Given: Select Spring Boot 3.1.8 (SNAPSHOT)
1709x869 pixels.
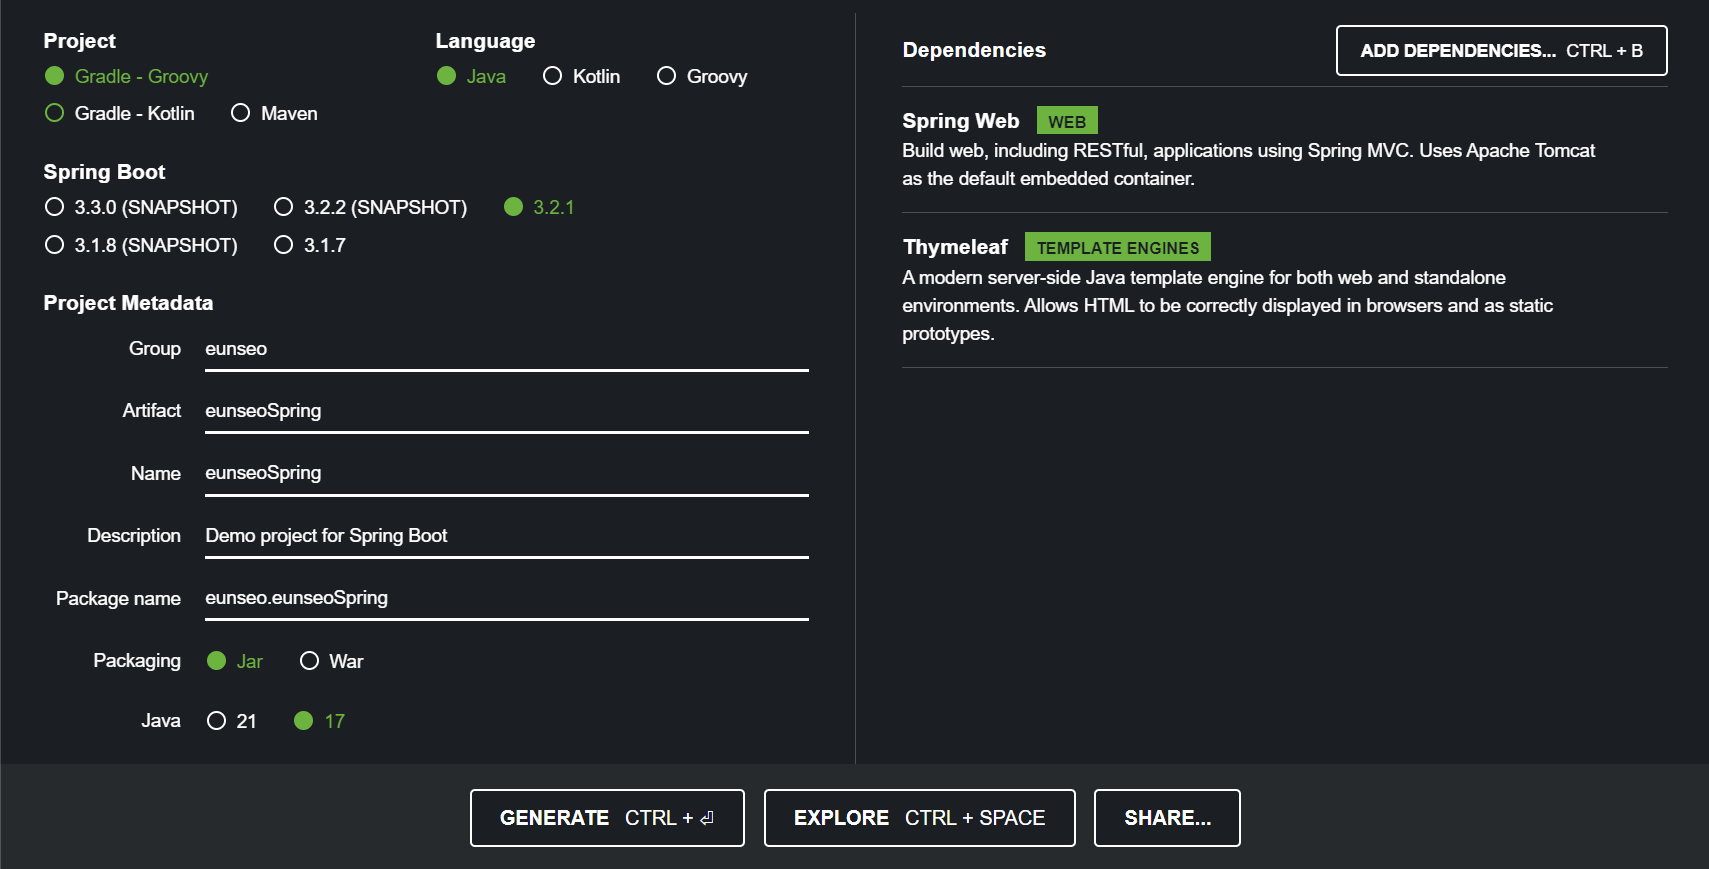Looking at the screenshot, I should coord(141,245).
